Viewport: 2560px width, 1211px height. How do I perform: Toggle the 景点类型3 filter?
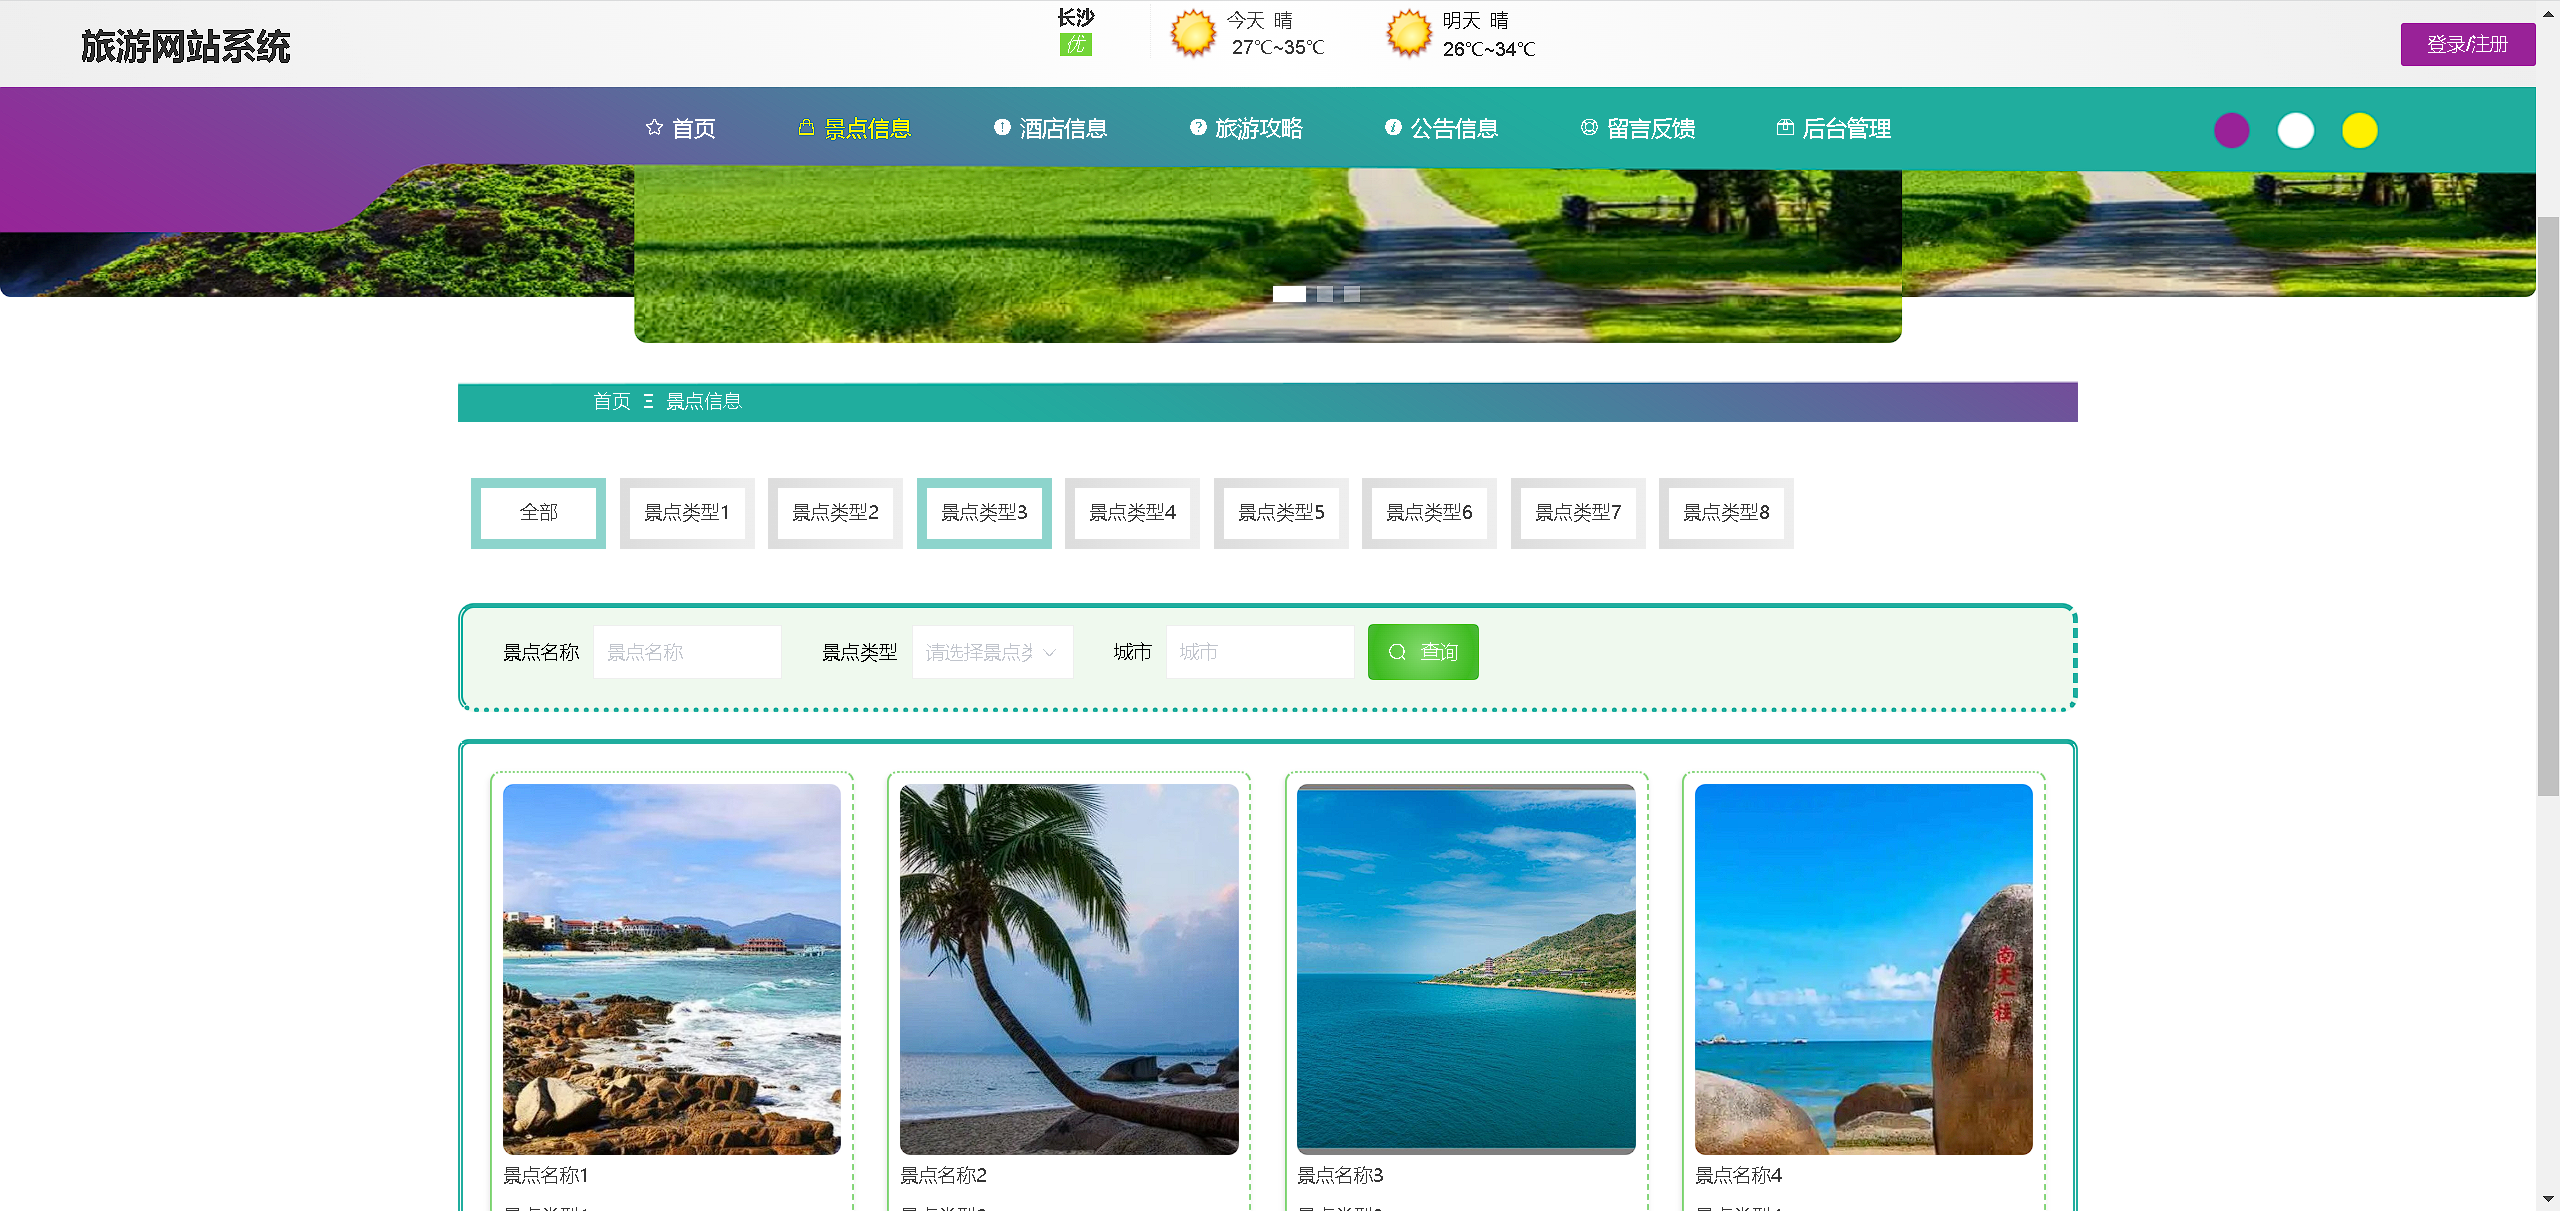click(984, 513)
